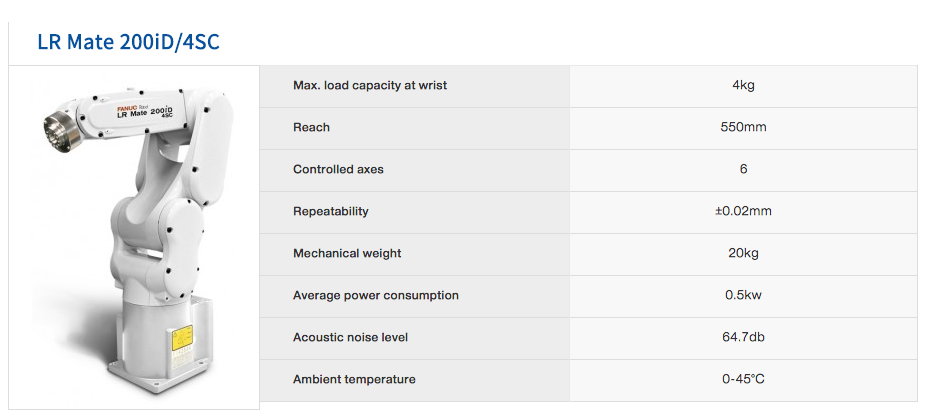
Task: Click the 4kg load capacity value
Action: (743, 85)
